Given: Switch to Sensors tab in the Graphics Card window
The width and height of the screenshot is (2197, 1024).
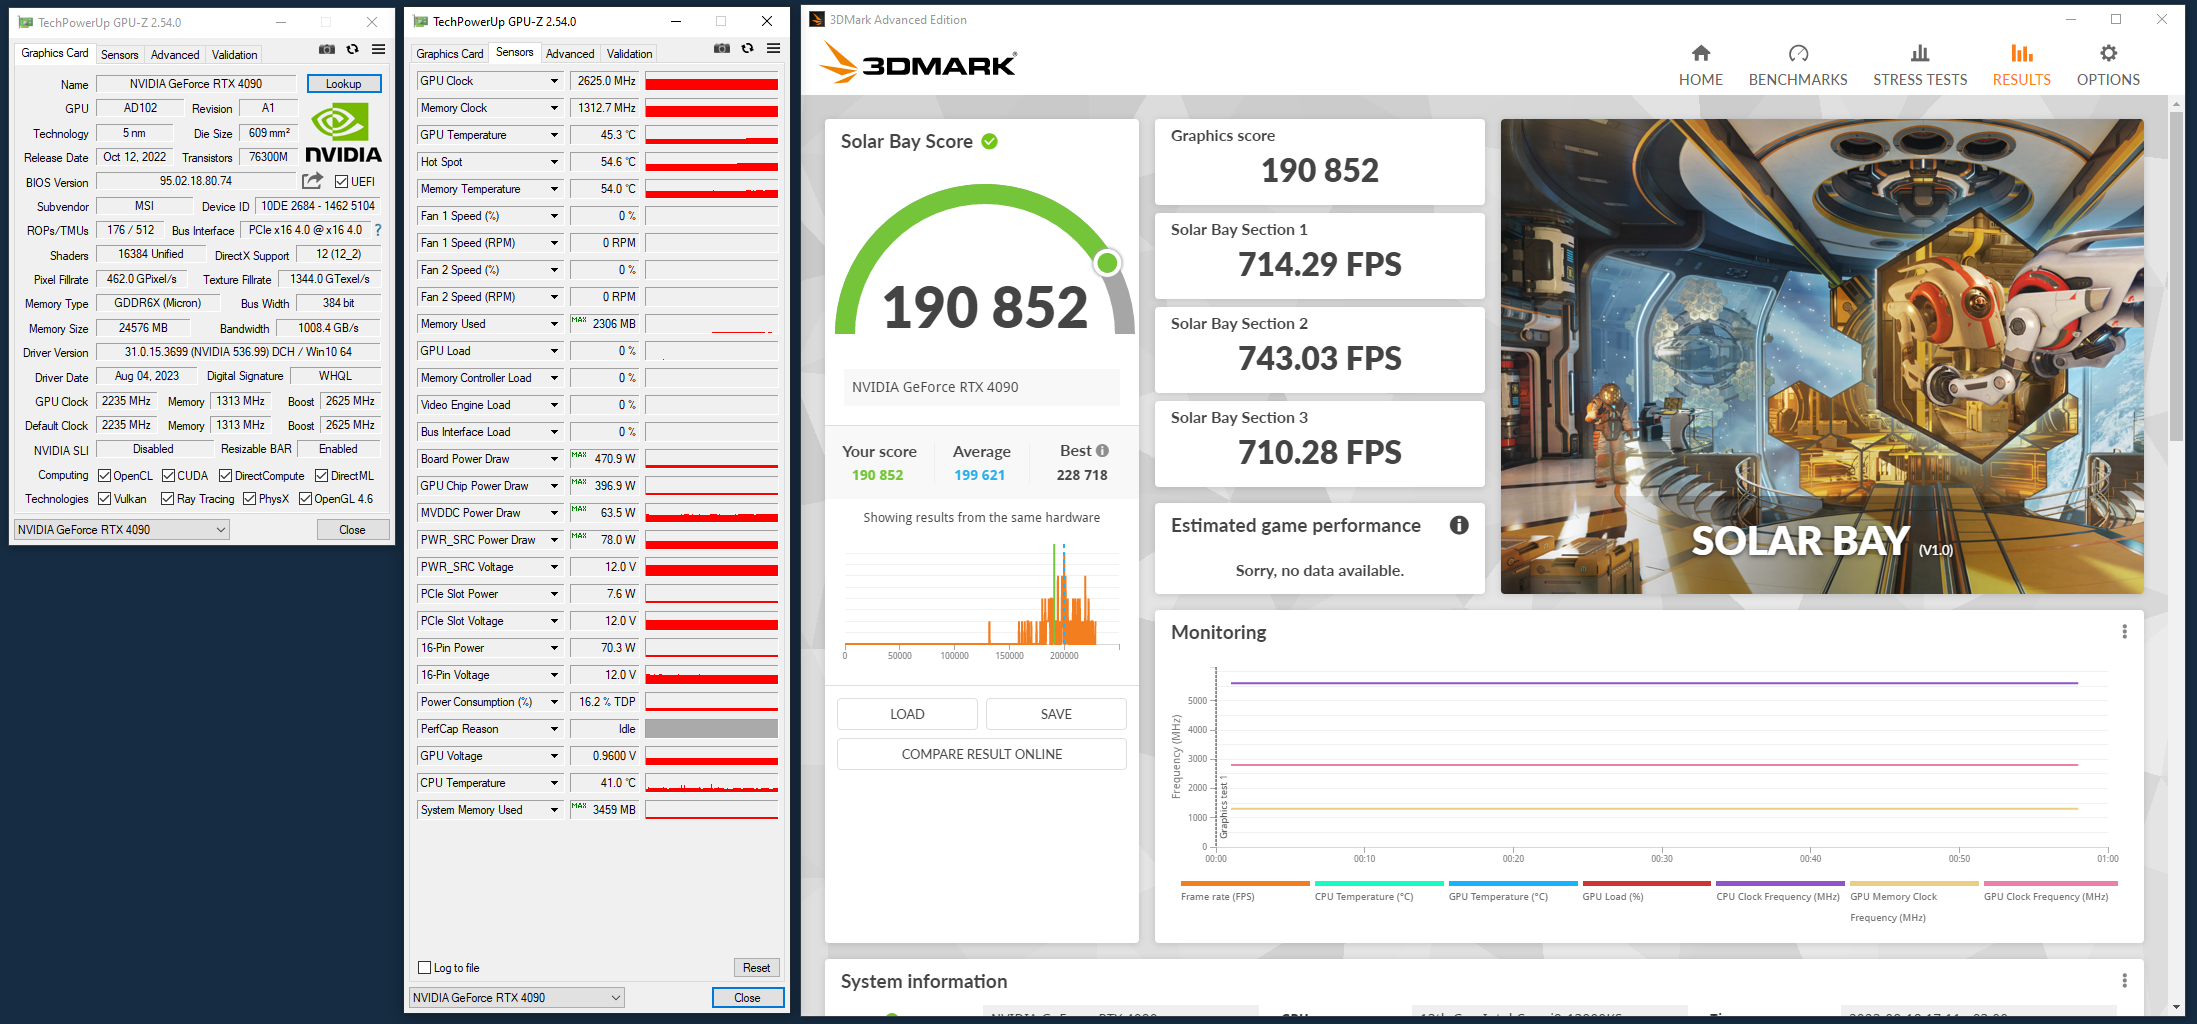Looking at the screenshot, I should coord(119,54).
